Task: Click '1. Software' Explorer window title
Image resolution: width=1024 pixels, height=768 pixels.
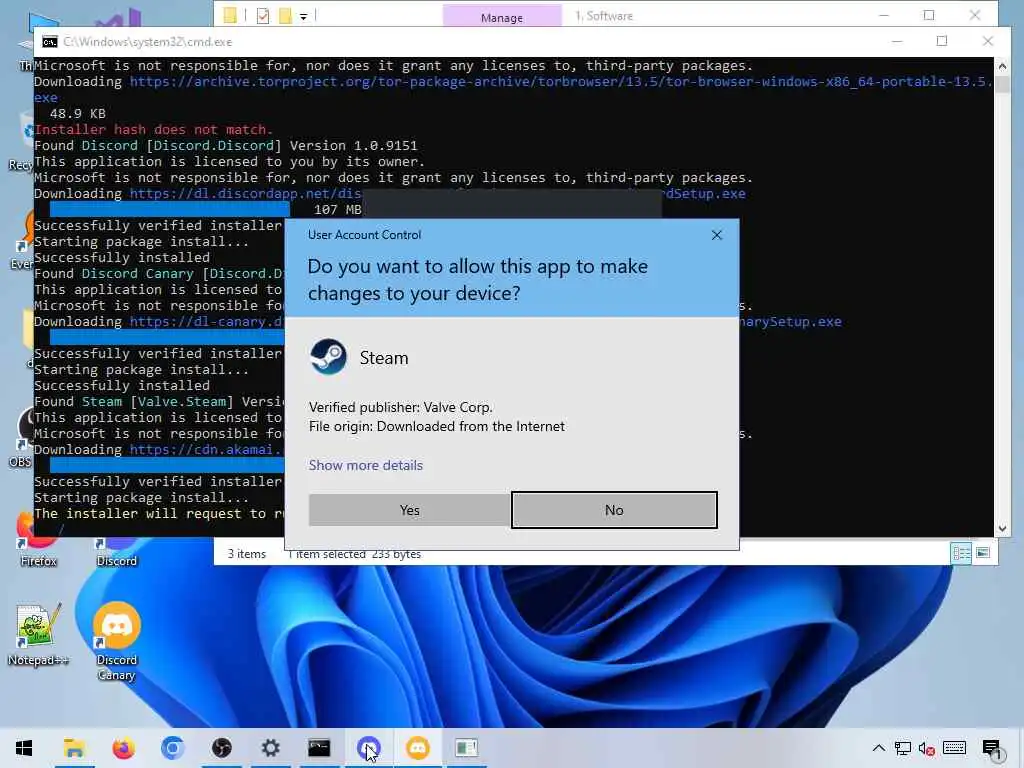Action: (x=604, y=16)
